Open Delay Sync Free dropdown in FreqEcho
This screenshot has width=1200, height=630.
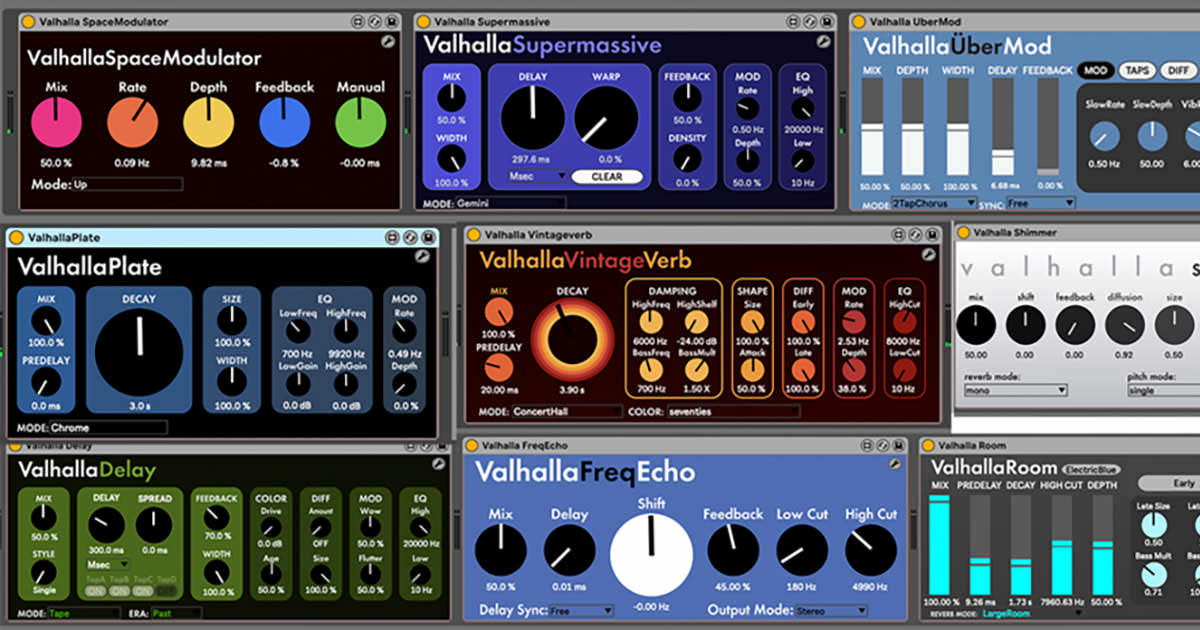[579, 610]
